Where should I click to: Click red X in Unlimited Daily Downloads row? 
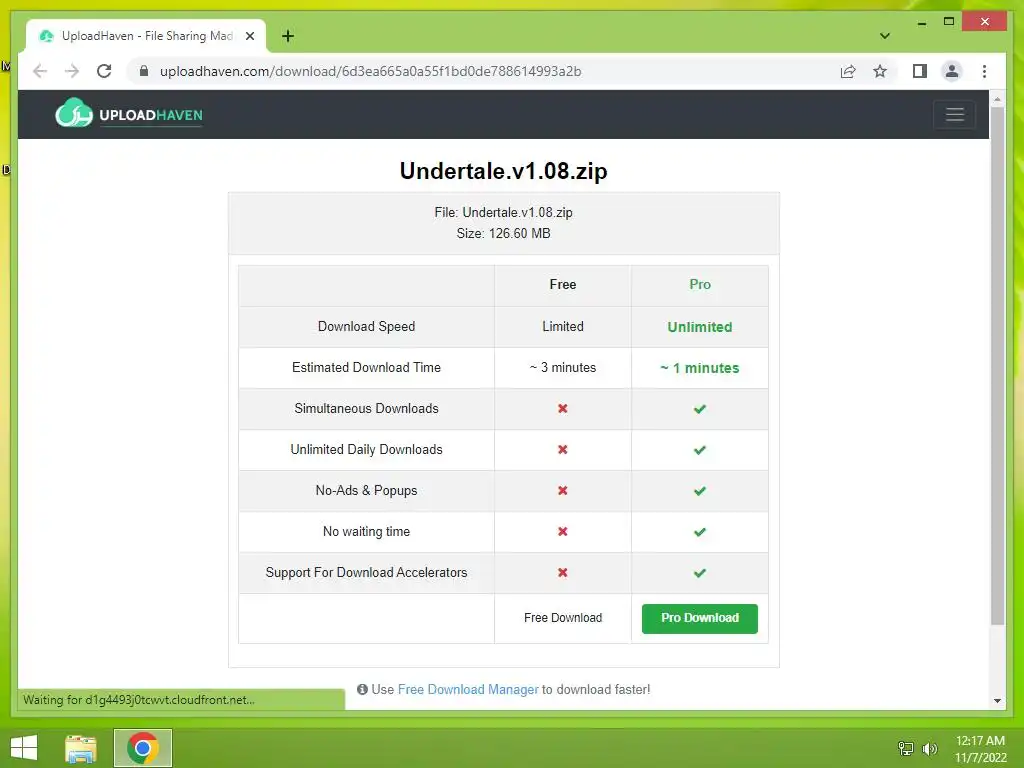[x=562, y=449]
